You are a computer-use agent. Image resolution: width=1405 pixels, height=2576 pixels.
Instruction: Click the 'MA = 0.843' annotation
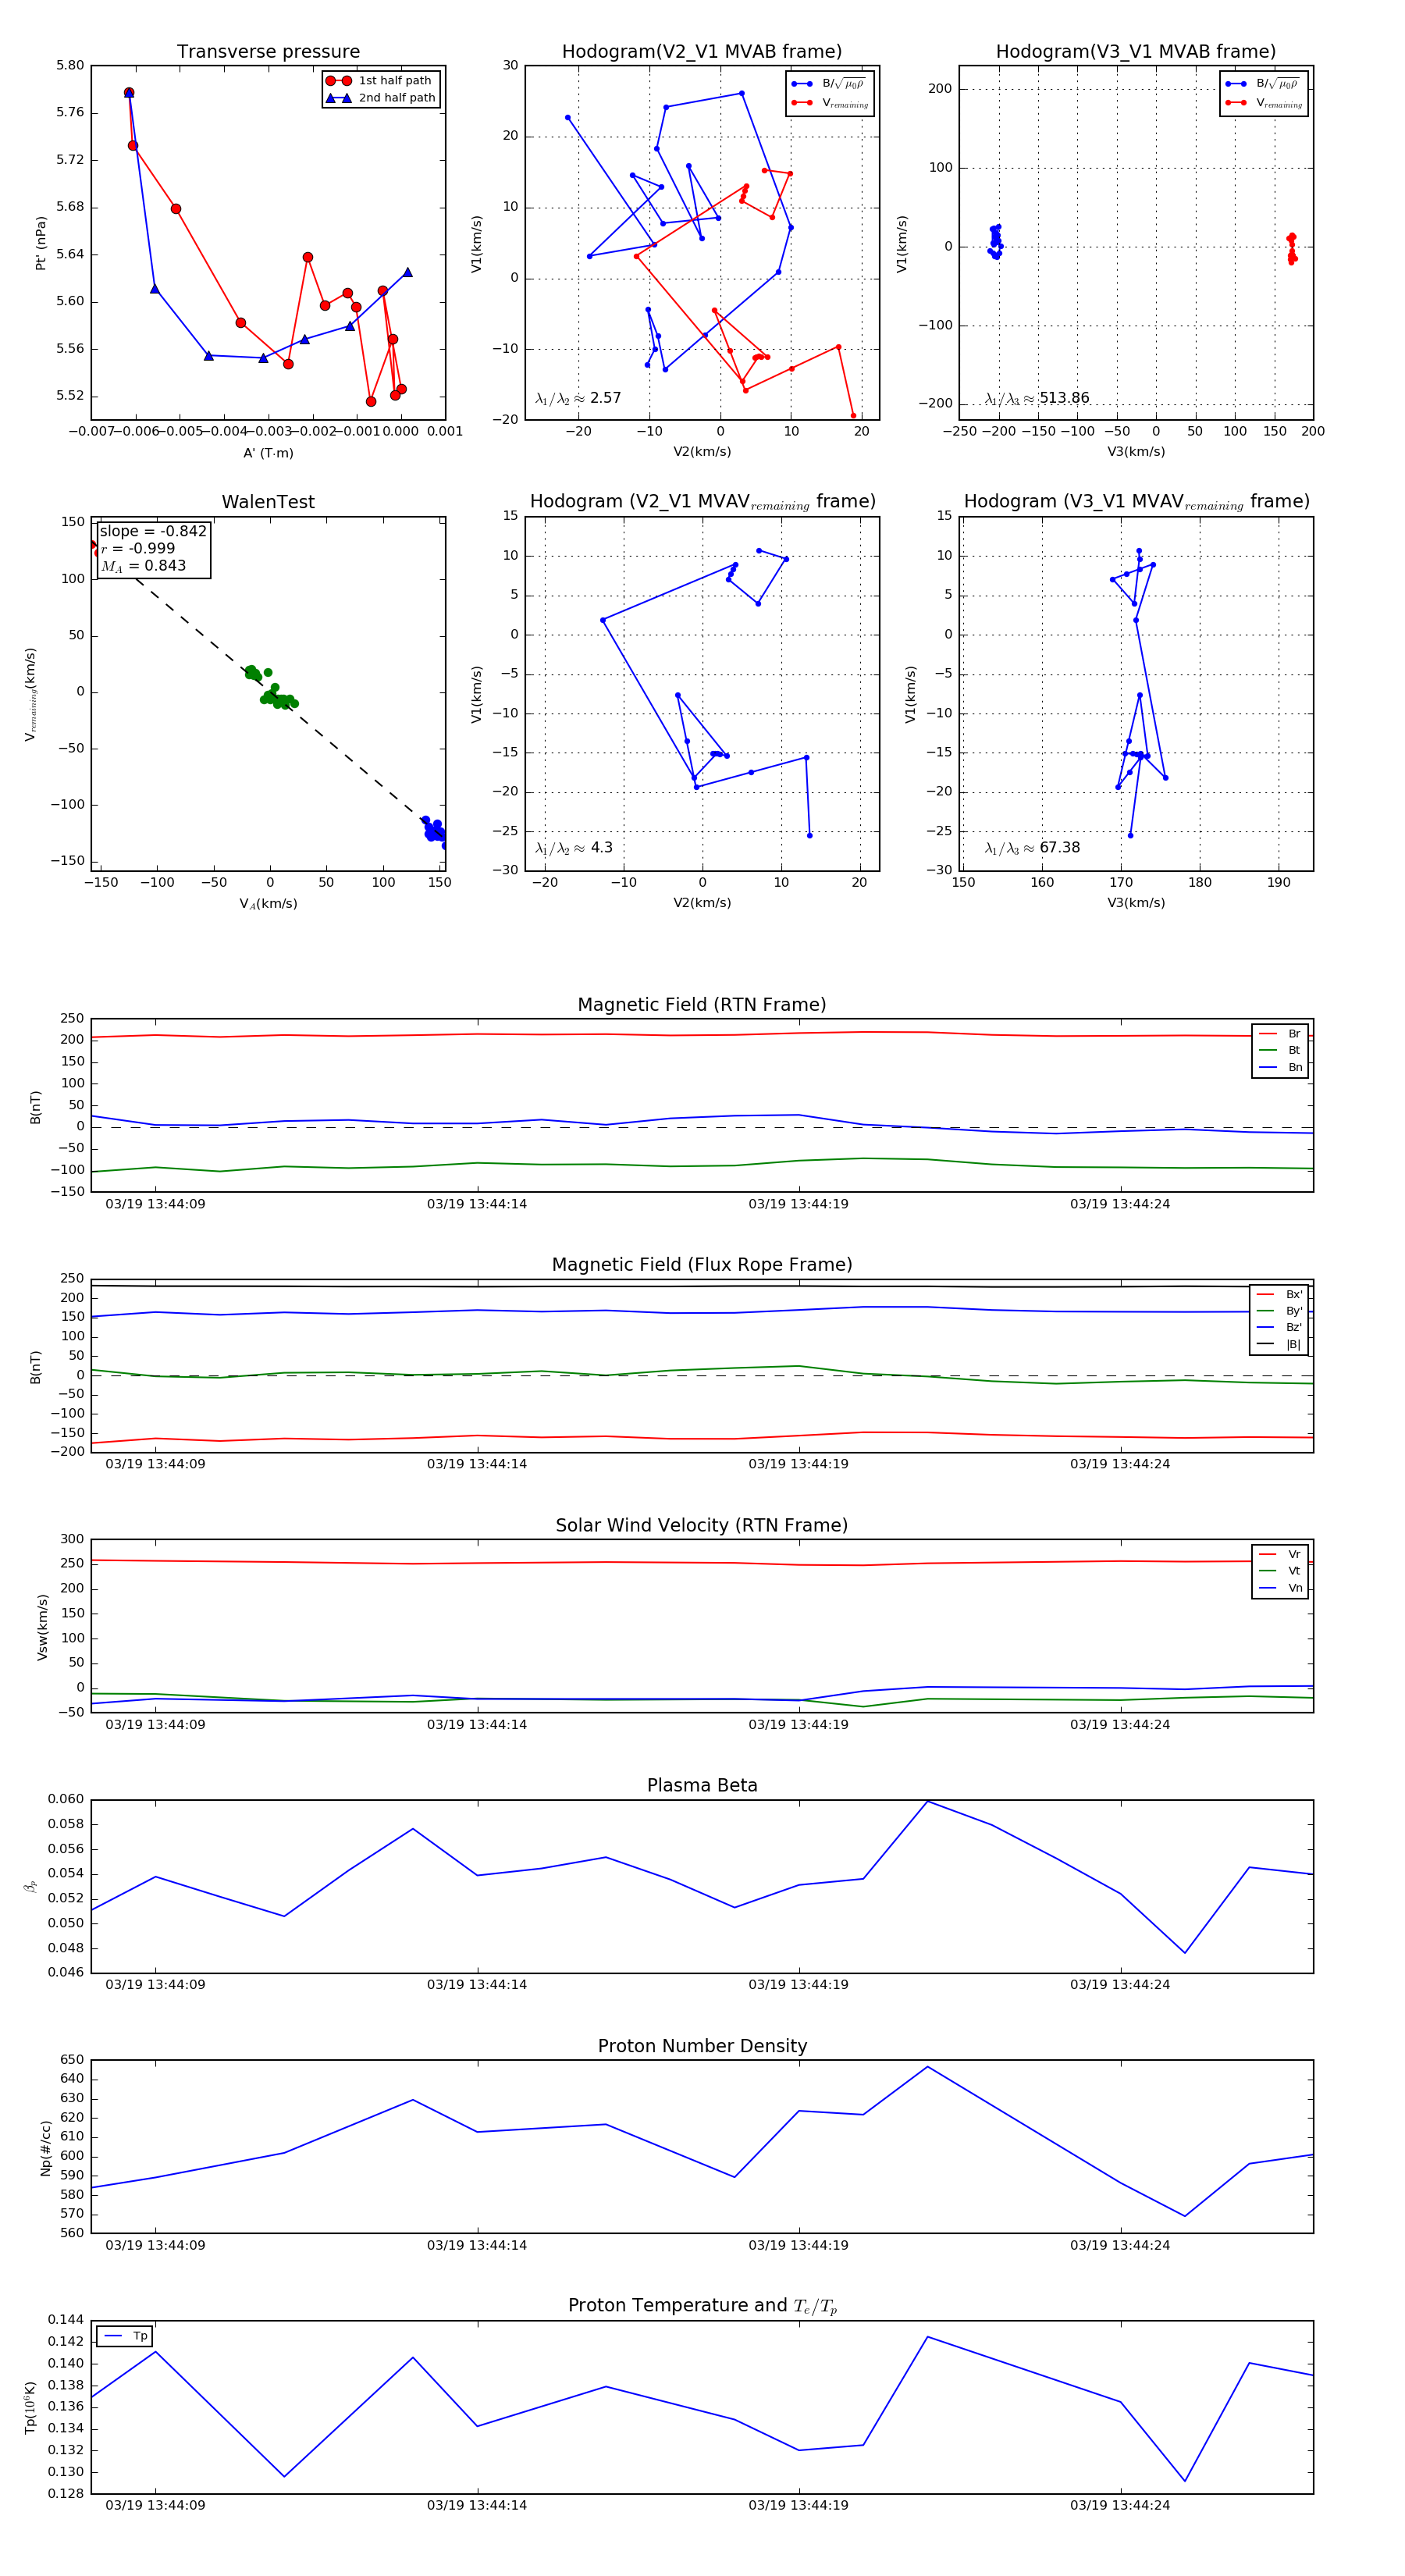click(143, 566)
